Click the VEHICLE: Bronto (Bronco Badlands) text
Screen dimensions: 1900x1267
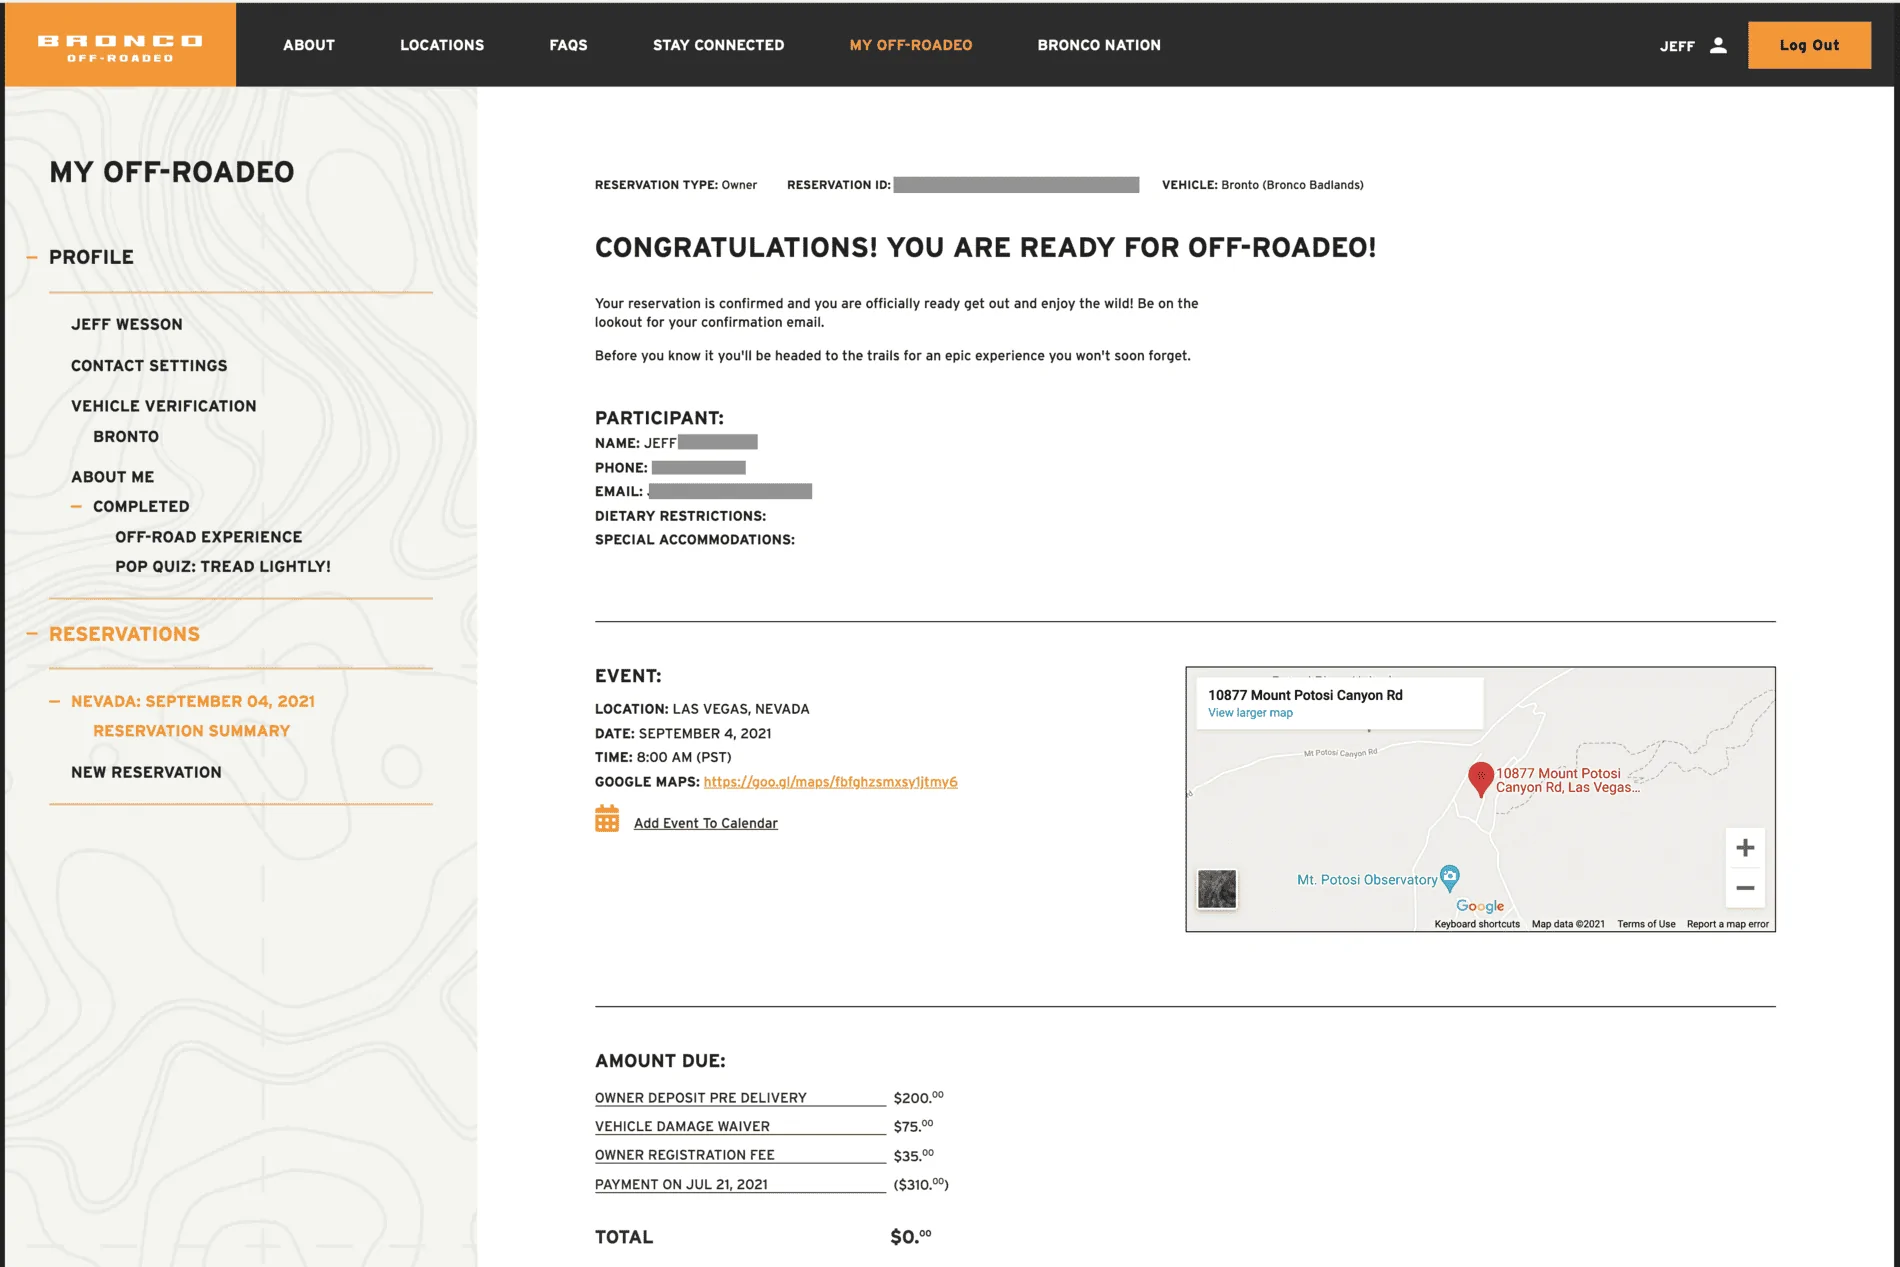(x=1263, y=185)
